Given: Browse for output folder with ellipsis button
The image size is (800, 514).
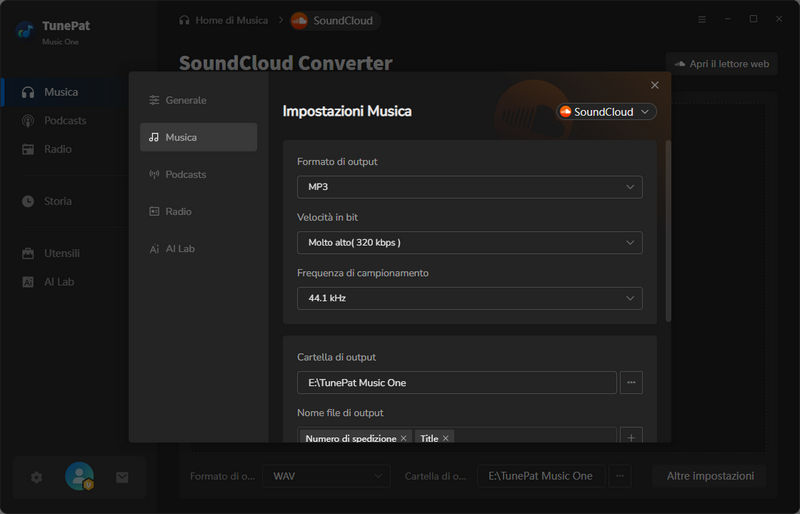Looking at the screenshot, I should pyautogui.click(x=631, y=382).
